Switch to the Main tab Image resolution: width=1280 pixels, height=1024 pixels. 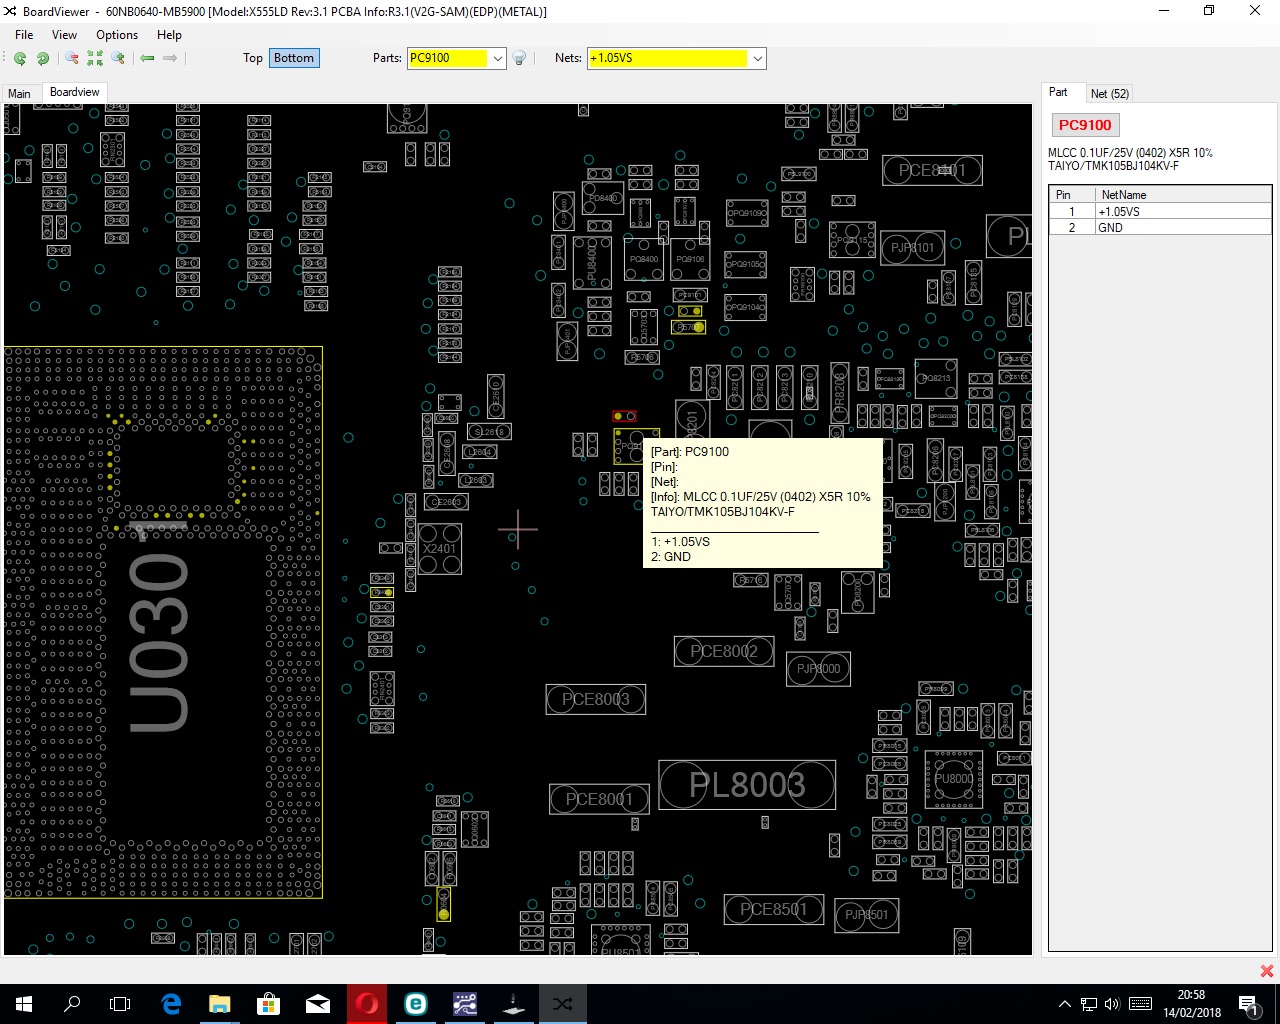(19, 93)
